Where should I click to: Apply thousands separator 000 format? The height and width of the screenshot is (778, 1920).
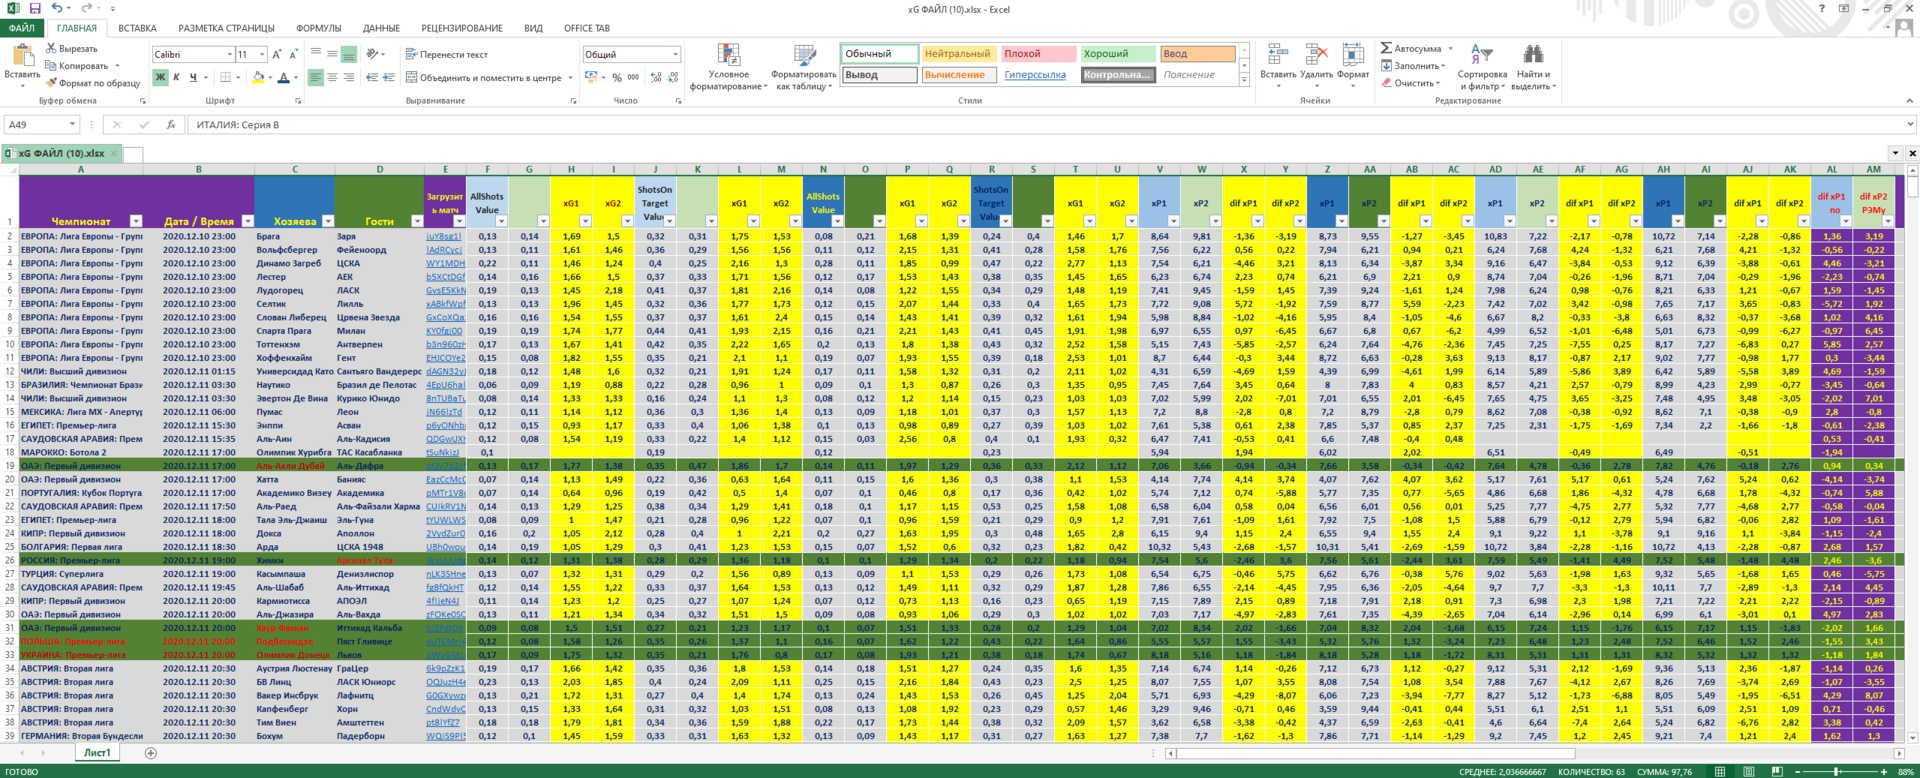(x=633, y=77)
